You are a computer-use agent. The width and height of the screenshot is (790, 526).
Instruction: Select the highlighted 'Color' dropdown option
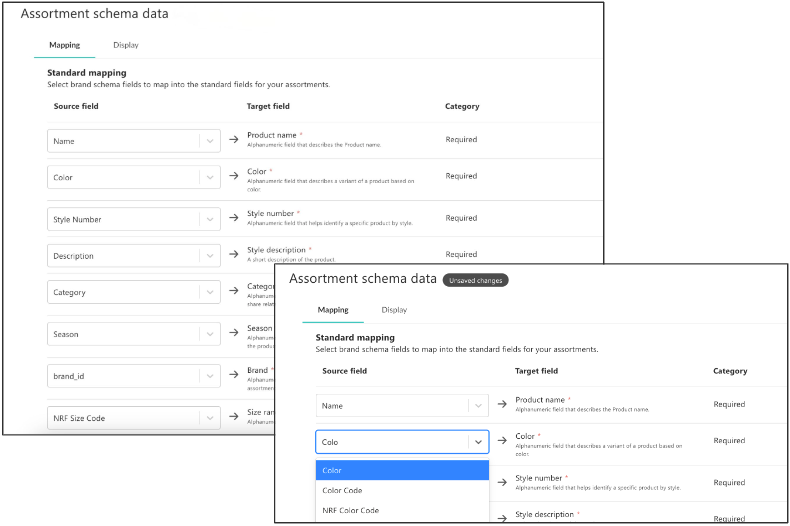click(402, 471)
